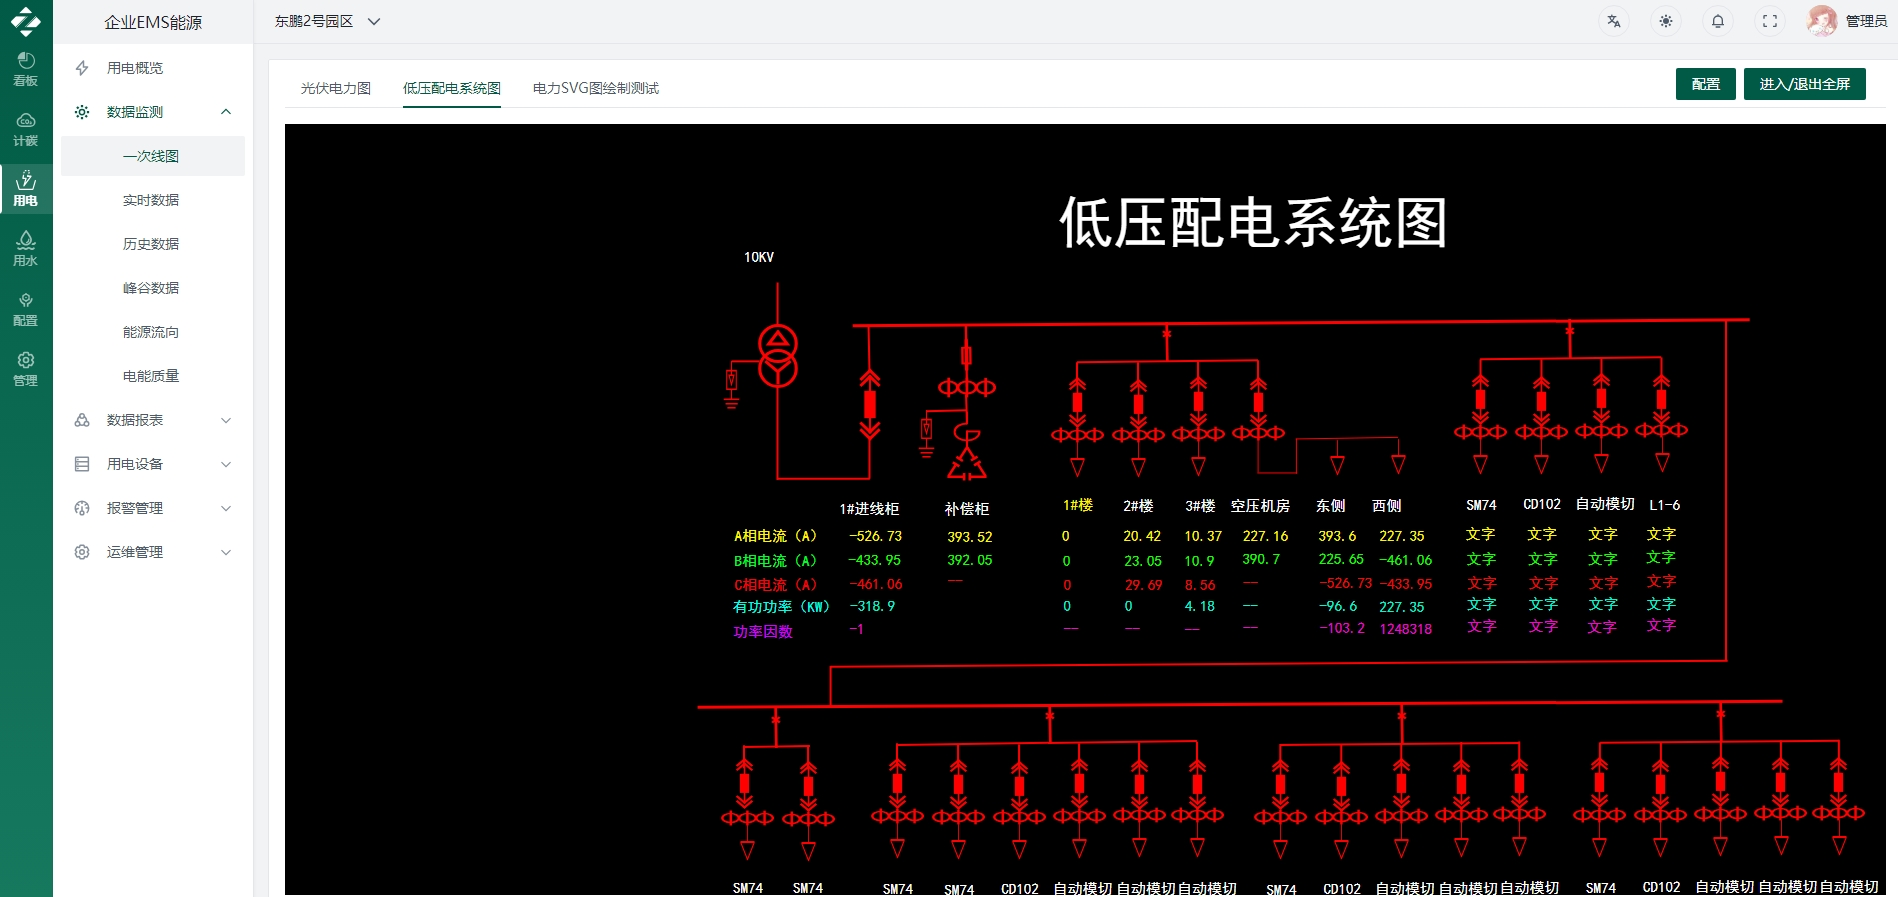Click the 运维管理 icon
The height and width of the screenshot is (897, 1898).
point(82,552)
